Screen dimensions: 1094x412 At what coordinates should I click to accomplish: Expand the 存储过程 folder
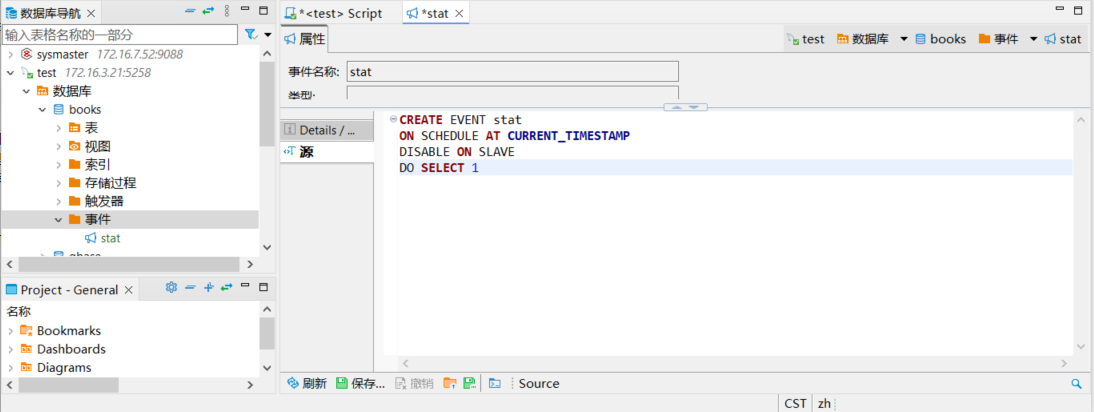click(x=59, y=183)
